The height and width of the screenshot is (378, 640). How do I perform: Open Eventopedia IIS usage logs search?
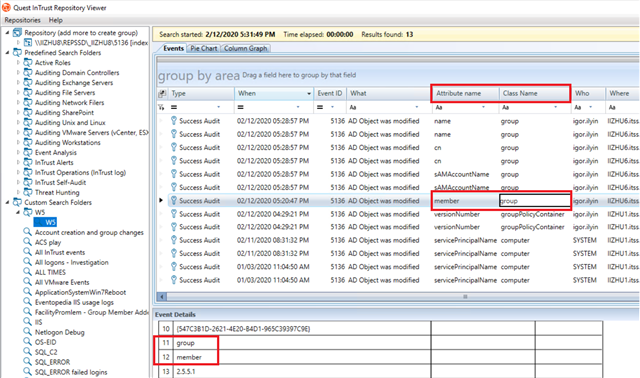pos(74,302)
